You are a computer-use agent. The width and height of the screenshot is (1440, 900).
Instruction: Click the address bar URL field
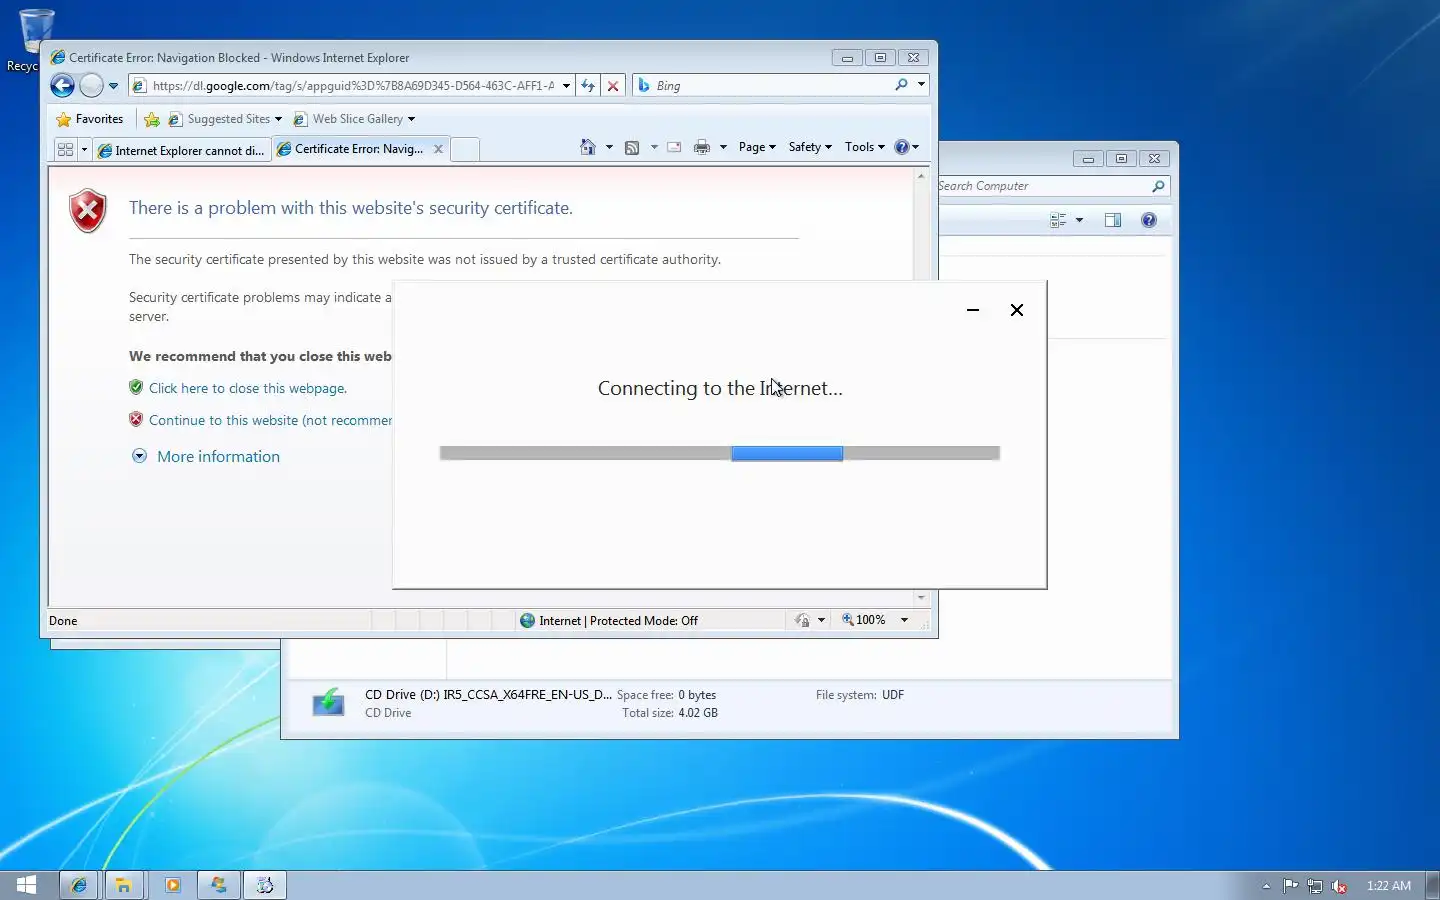[352, 86]
